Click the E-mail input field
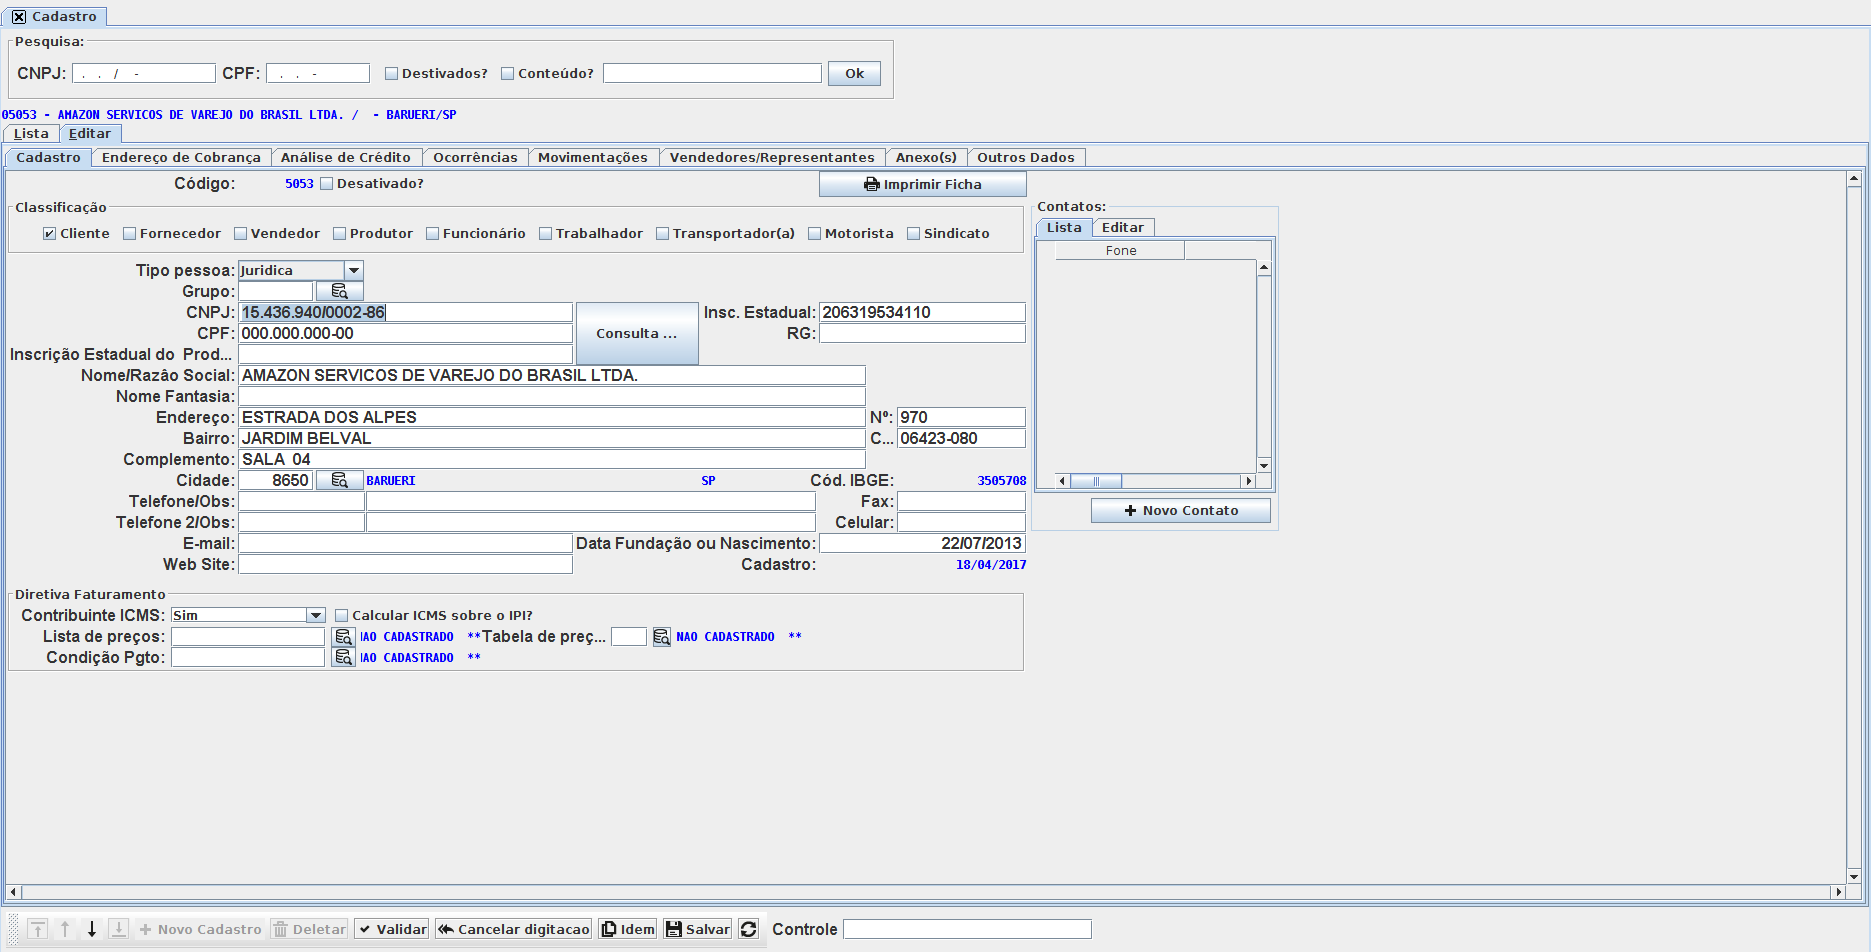 click(x=405, y=543)
